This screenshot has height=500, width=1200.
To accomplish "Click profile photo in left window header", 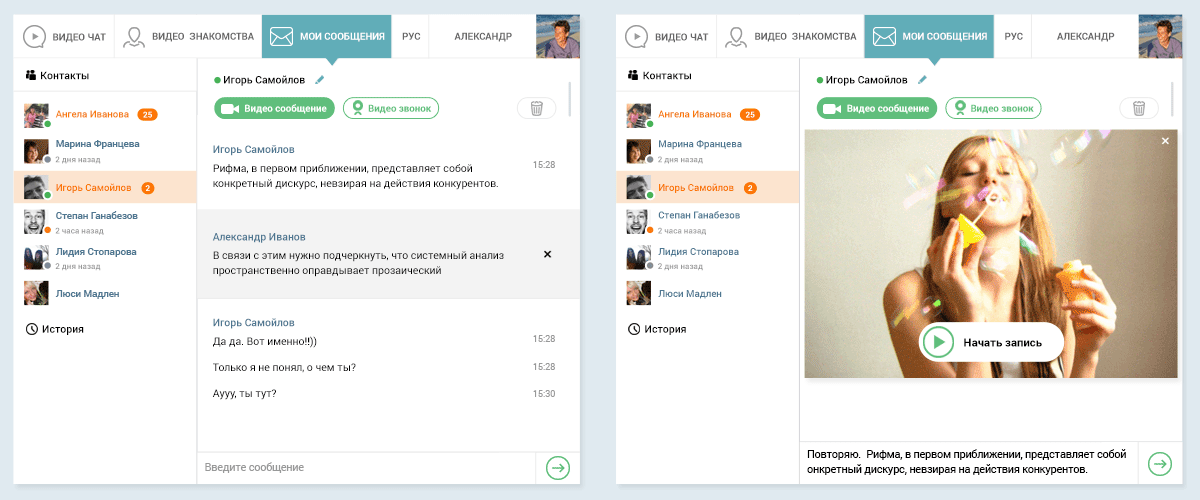I will [x=558, y=37].
